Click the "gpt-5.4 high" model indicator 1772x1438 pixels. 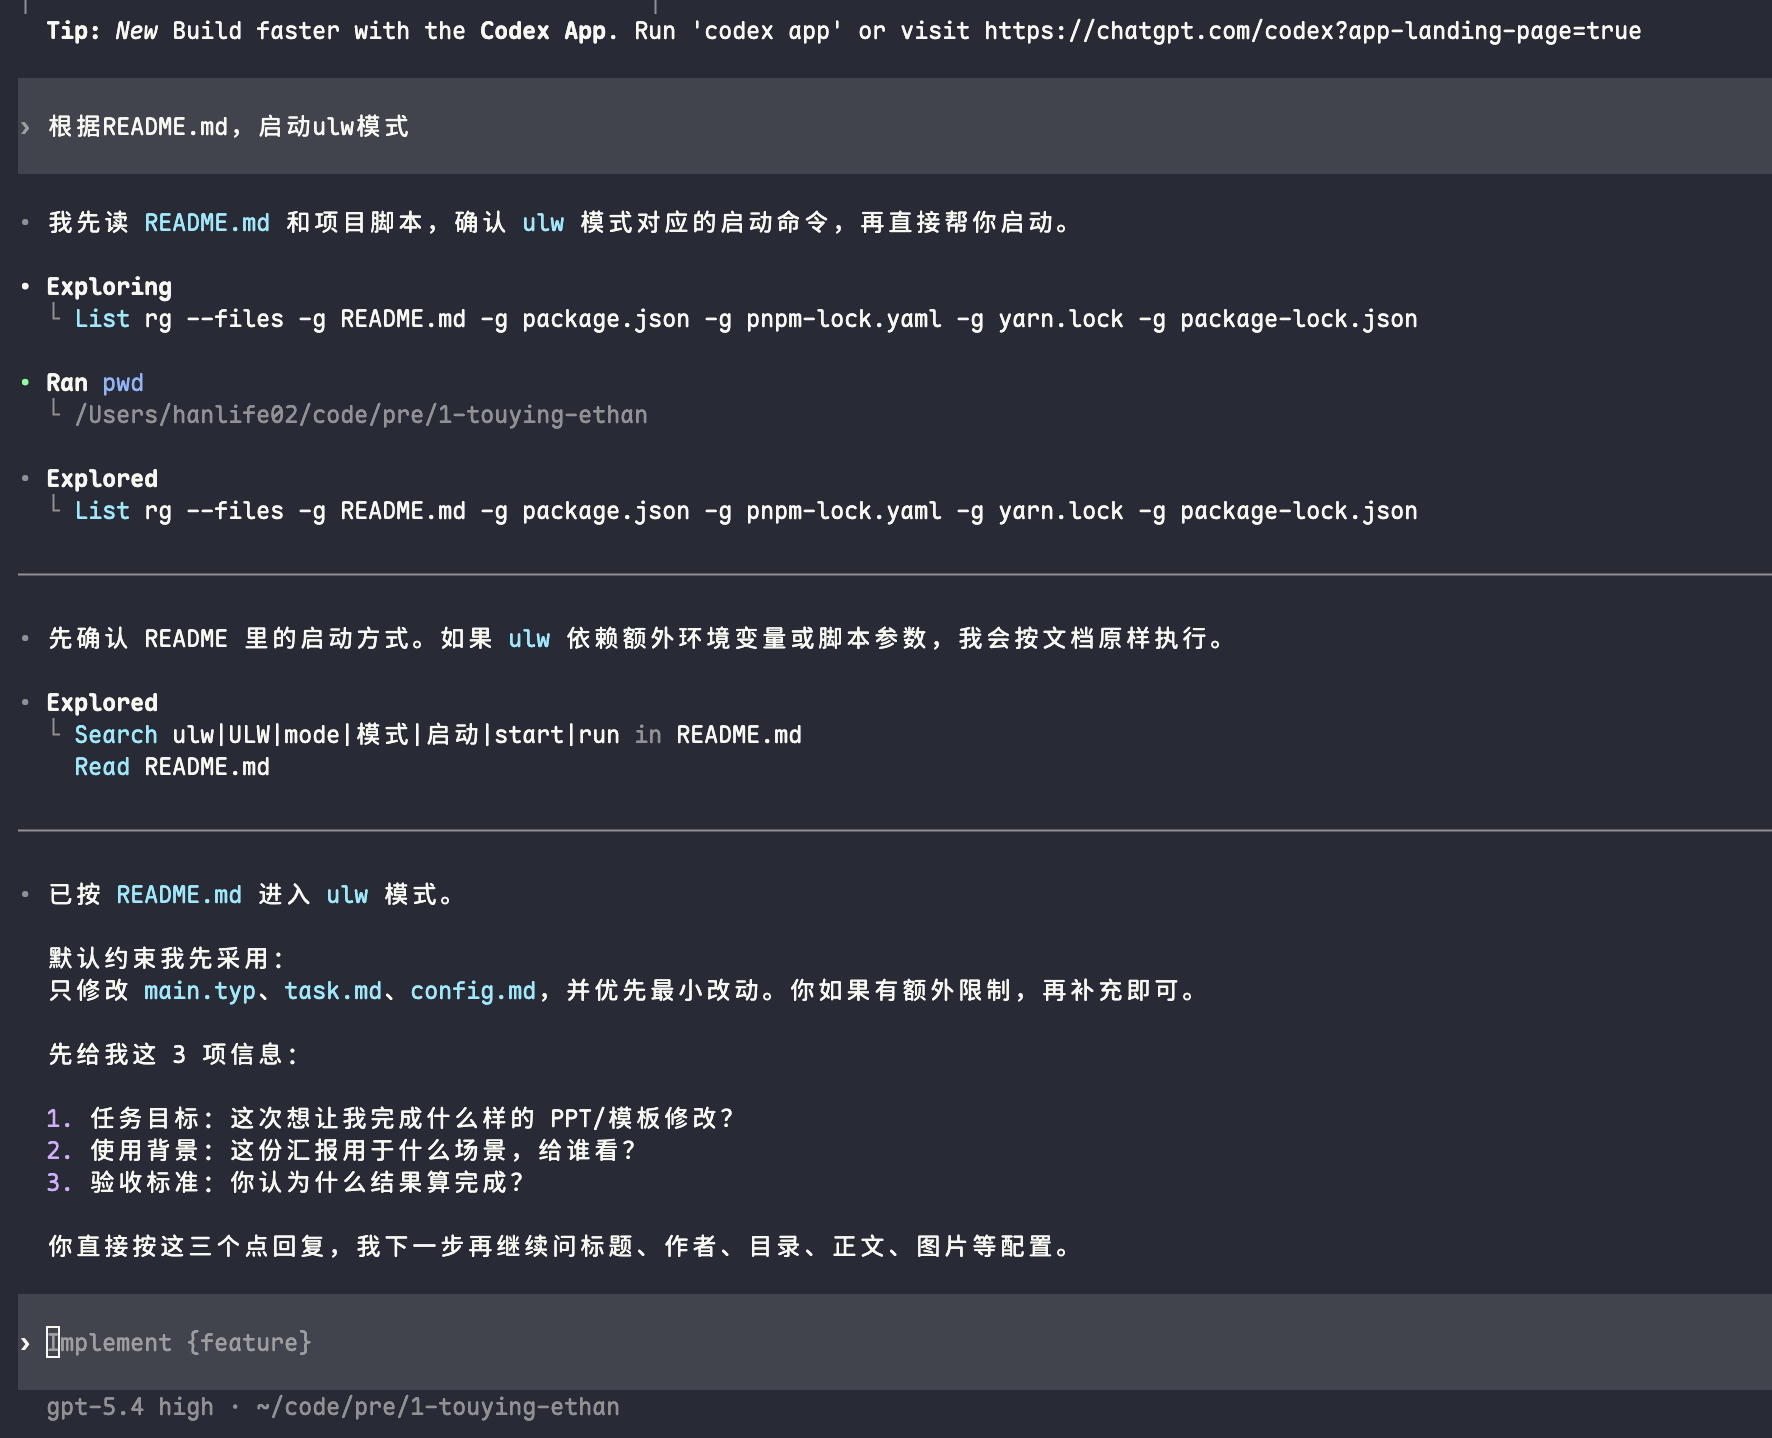click(x=130, y=1407)
